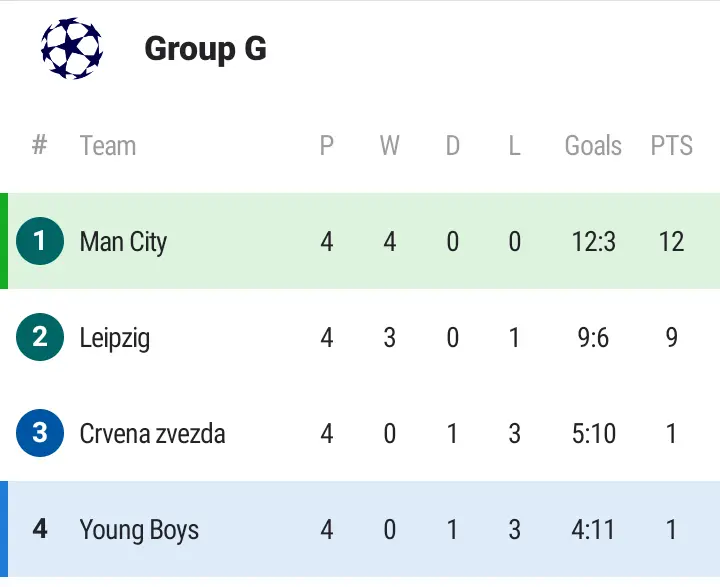Screen dimensions: 720x587
Task: Click the Team column header
Action: pyautogui.click(x=107, y=146)
